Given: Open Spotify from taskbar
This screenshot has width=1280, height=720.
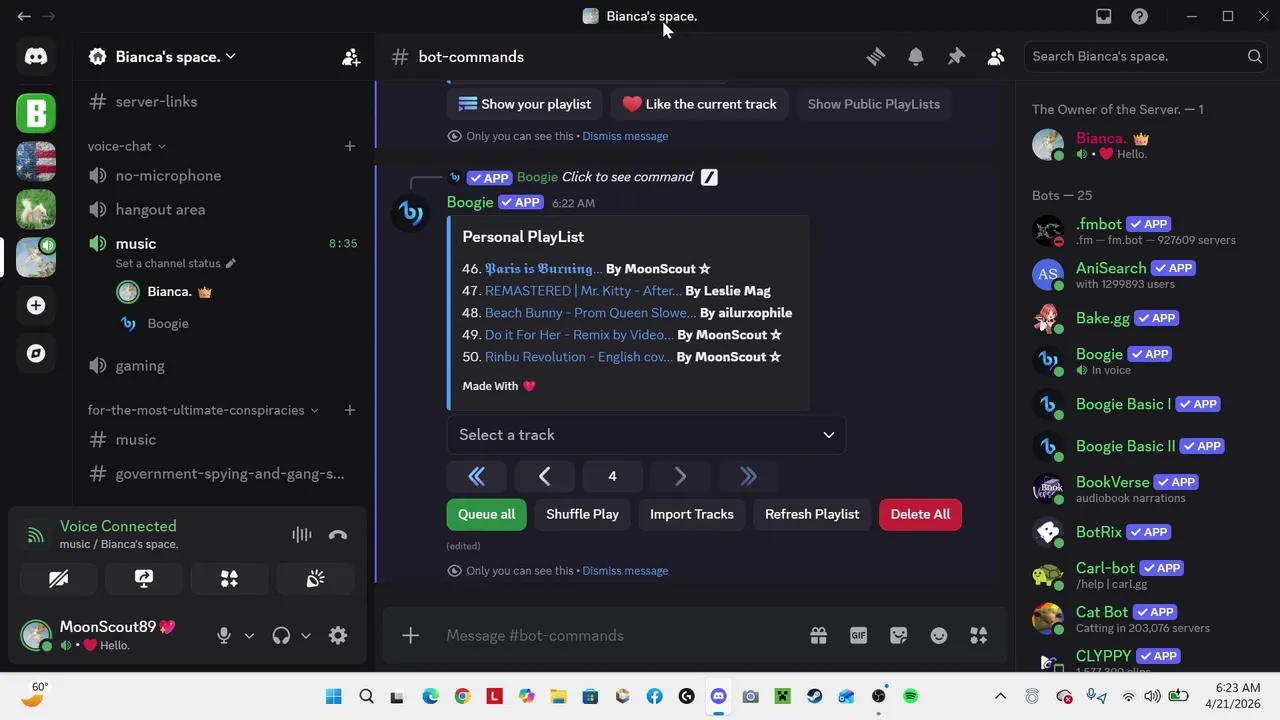Looking at the screenshot, I should [910, 697].
